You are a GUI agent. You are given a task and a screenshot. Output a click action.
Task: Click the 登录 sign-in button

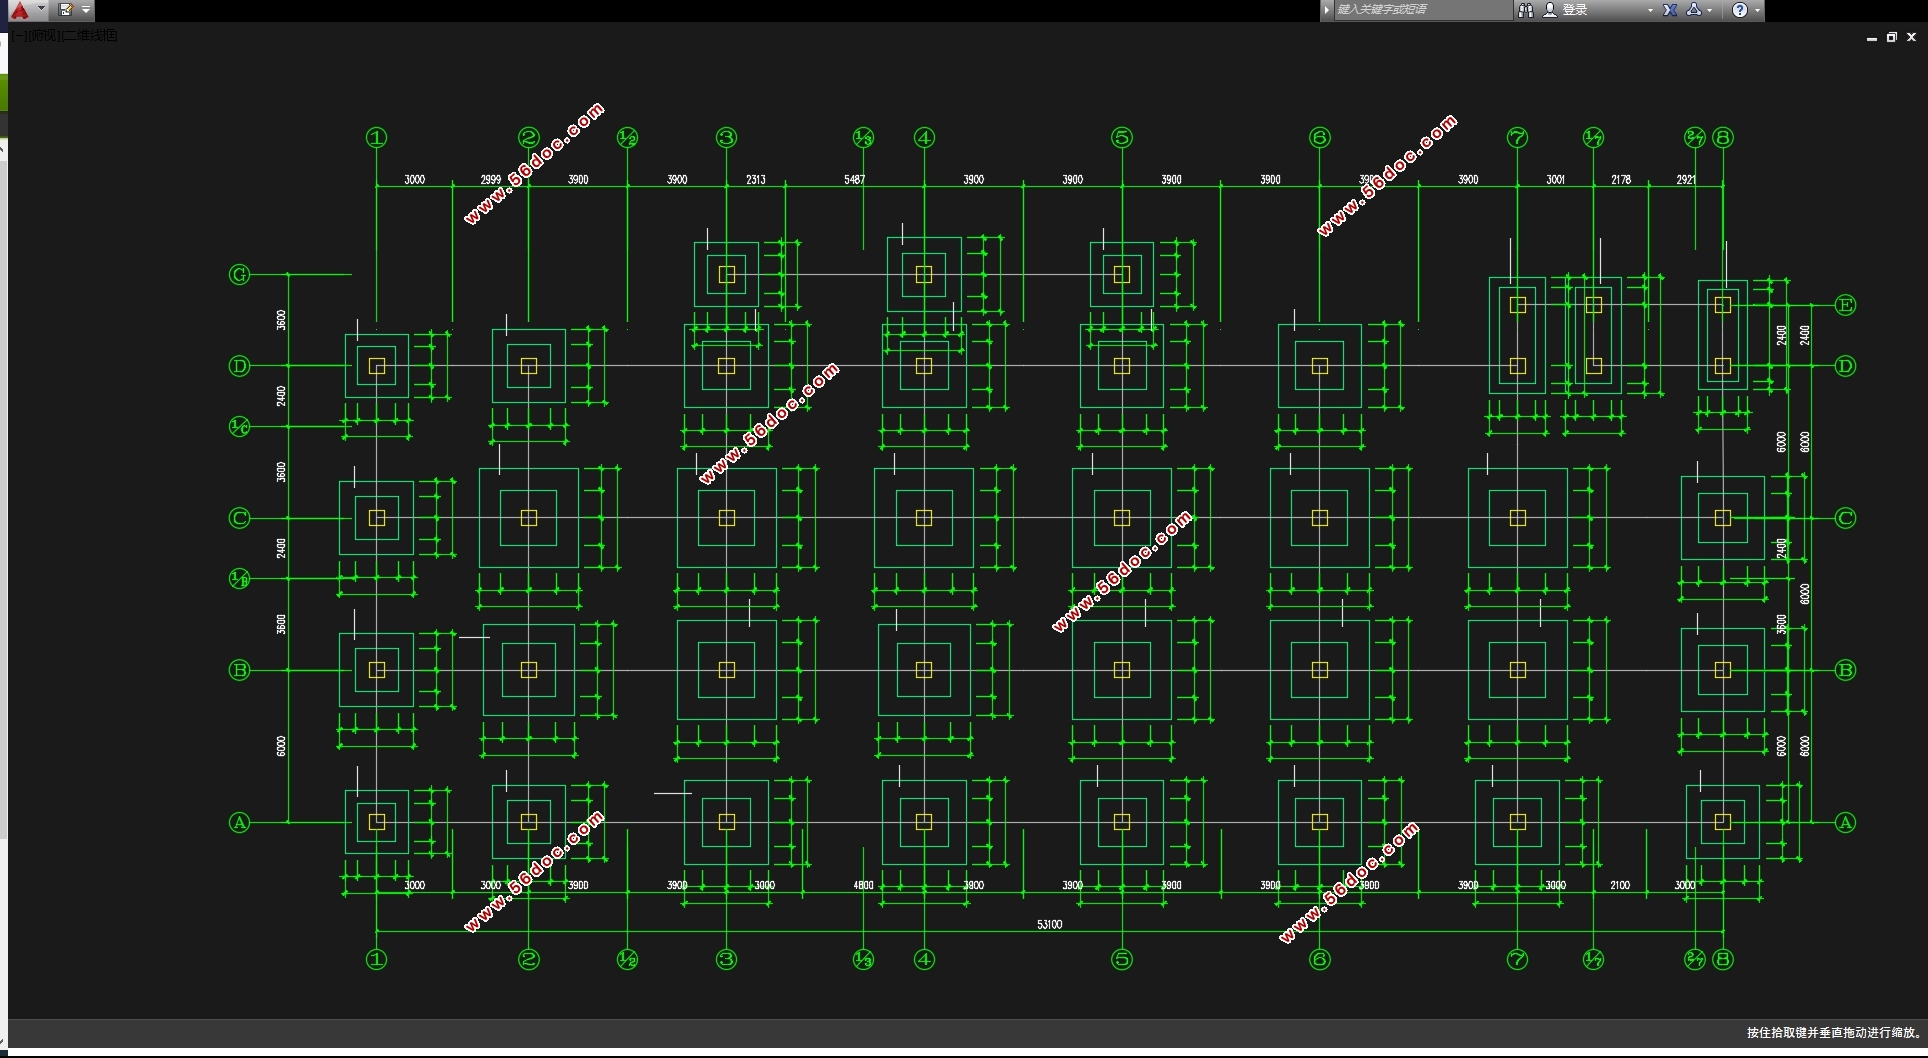click(x=1575, y=10)
